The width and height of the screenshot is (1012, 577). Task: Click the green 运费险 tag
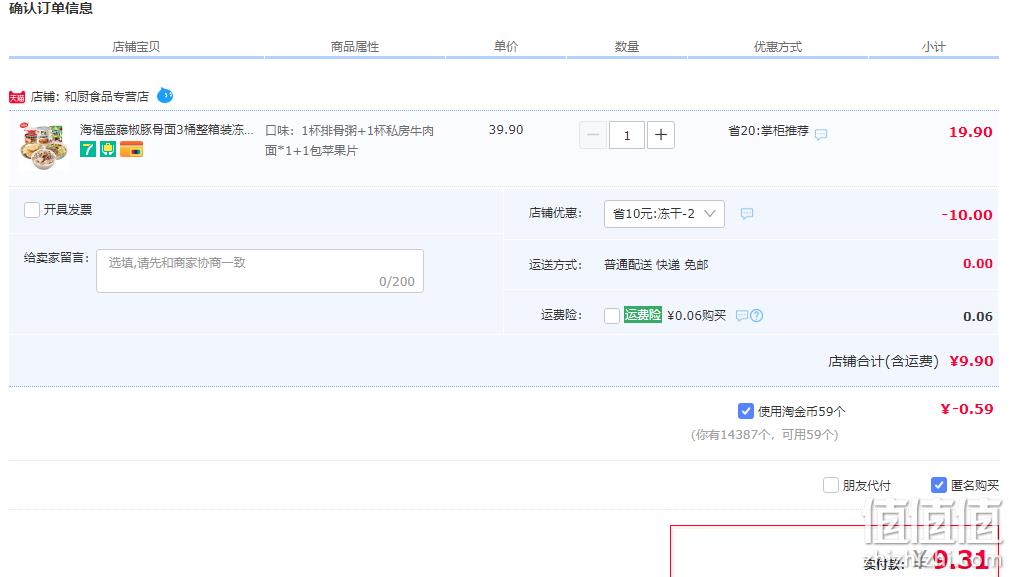643,314
